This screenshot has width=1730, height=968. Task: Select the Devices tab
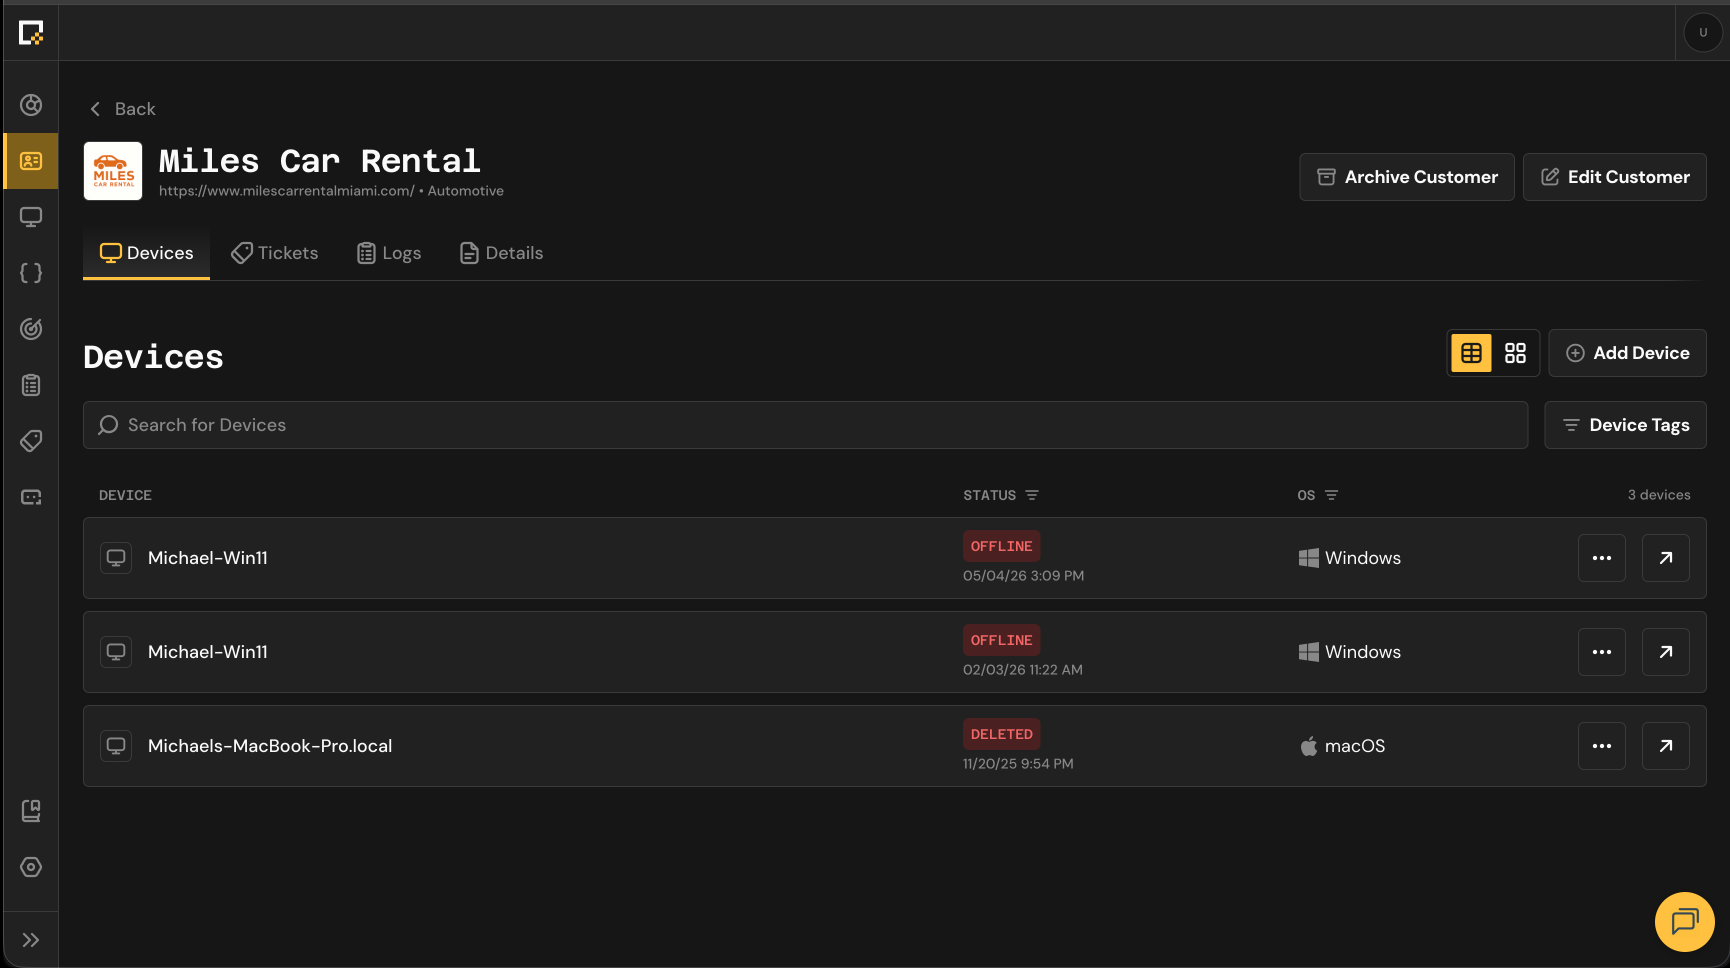[x=146, y=253]
